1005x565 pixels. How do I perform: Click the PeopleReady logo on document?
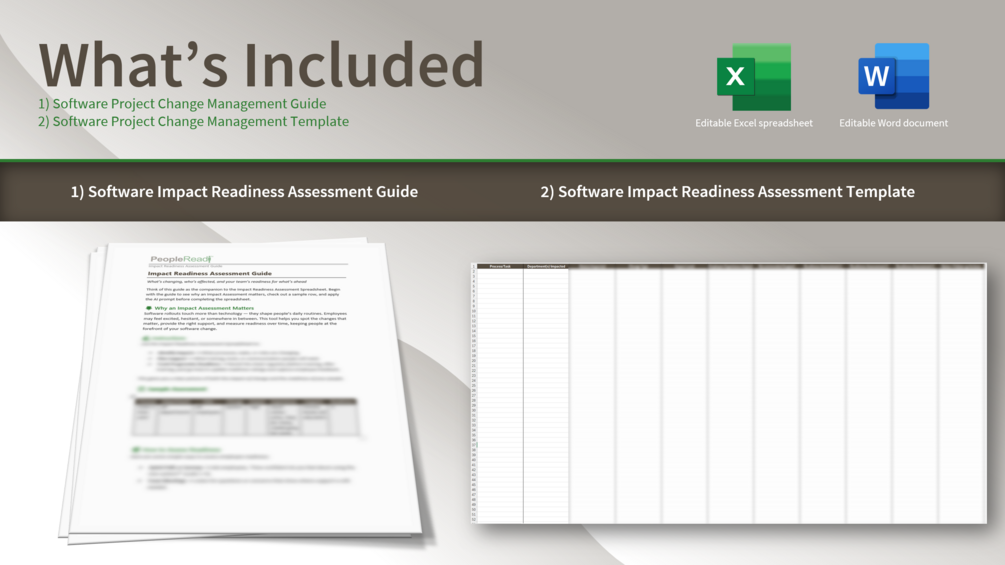coord(181,259)
